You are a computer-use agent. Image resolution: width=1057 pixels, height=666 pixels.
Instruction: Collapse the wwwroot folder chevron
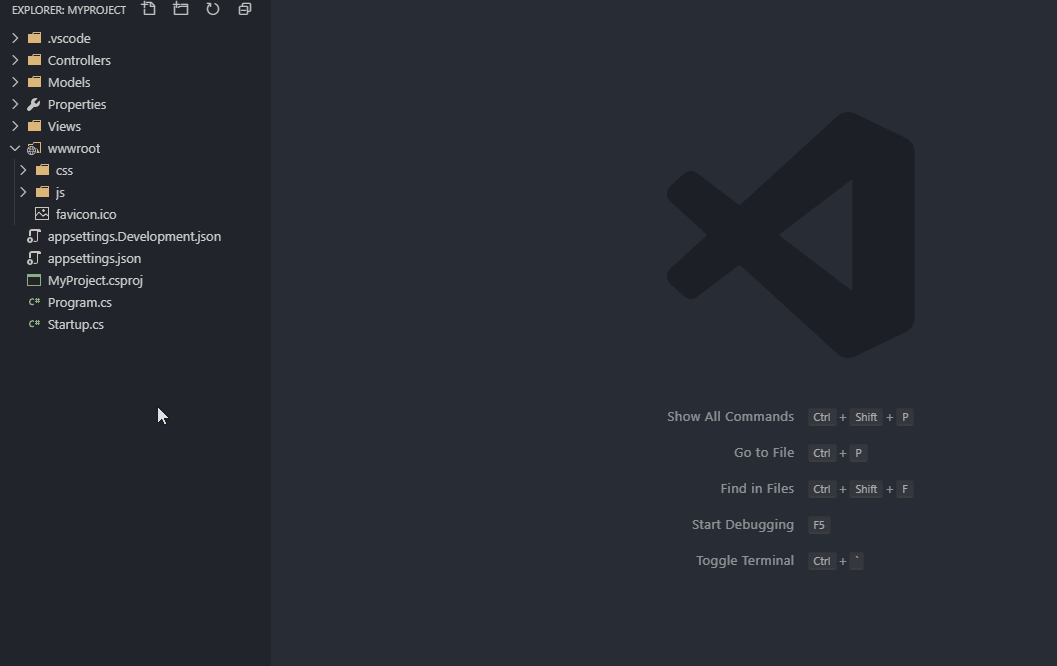[15, 148]
